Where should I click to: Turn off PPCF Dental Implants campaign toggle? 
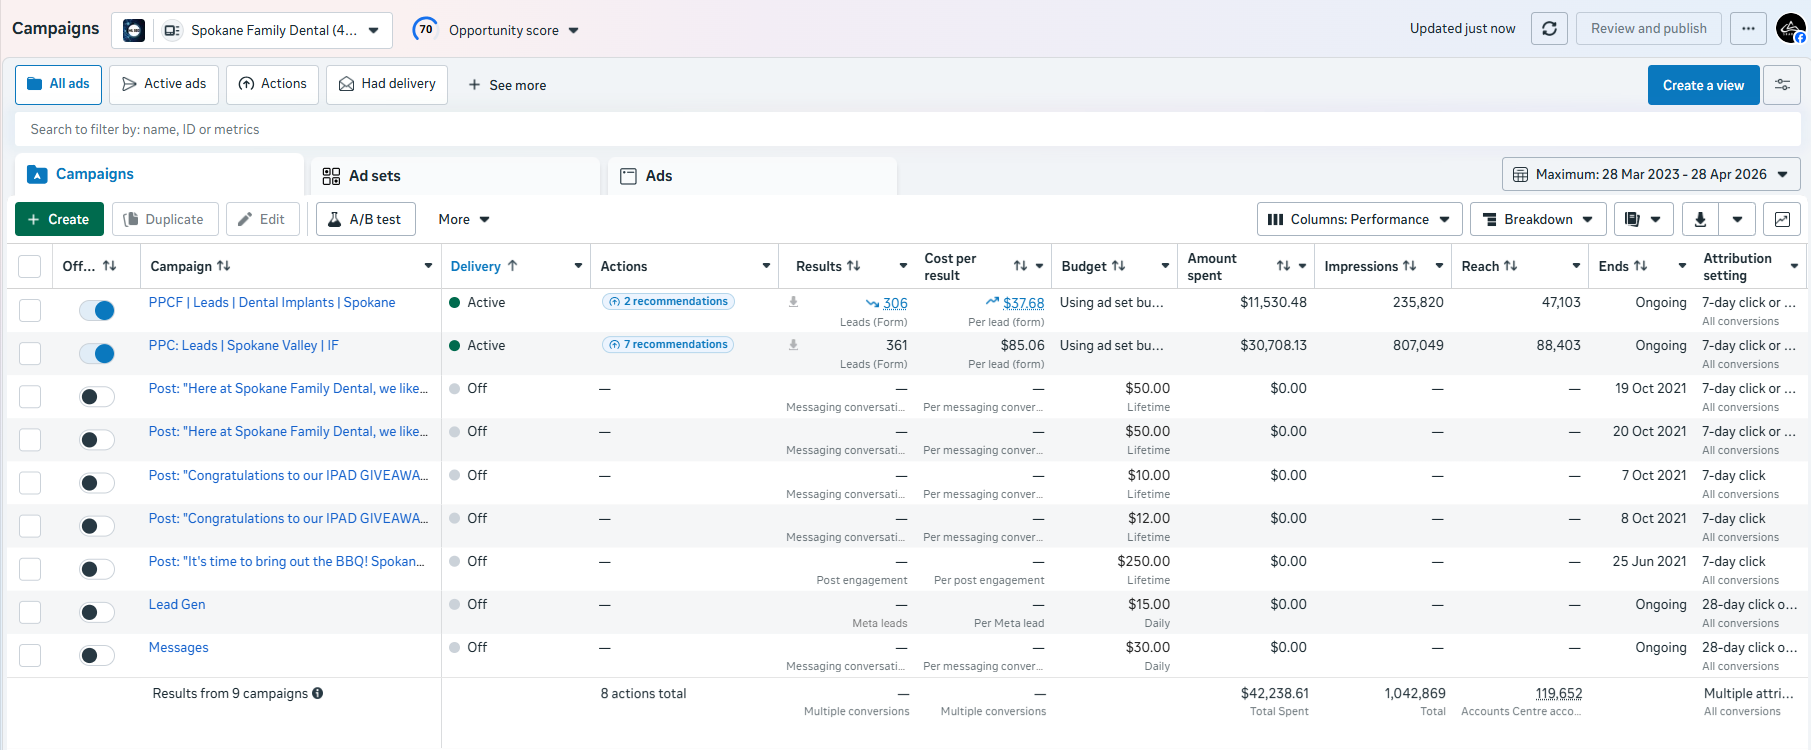[97, 310]
